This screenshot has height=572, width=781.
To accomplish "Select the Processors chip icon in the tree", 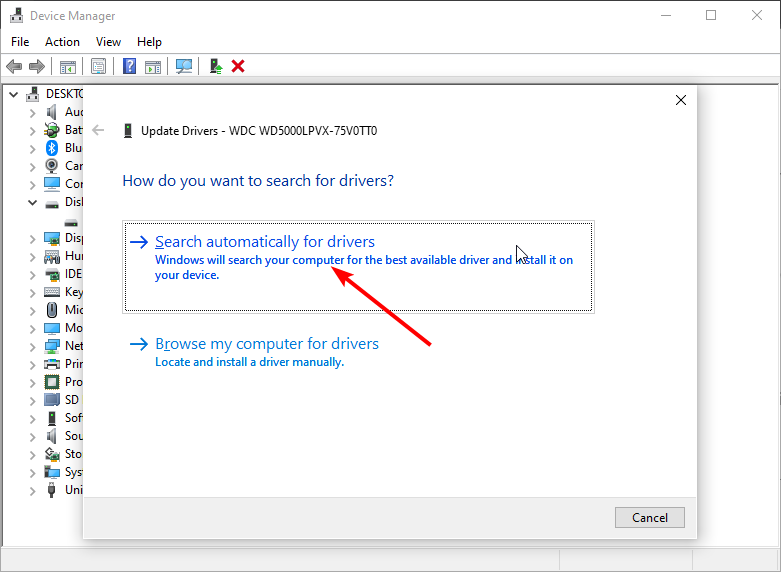I will coord(52,382).
